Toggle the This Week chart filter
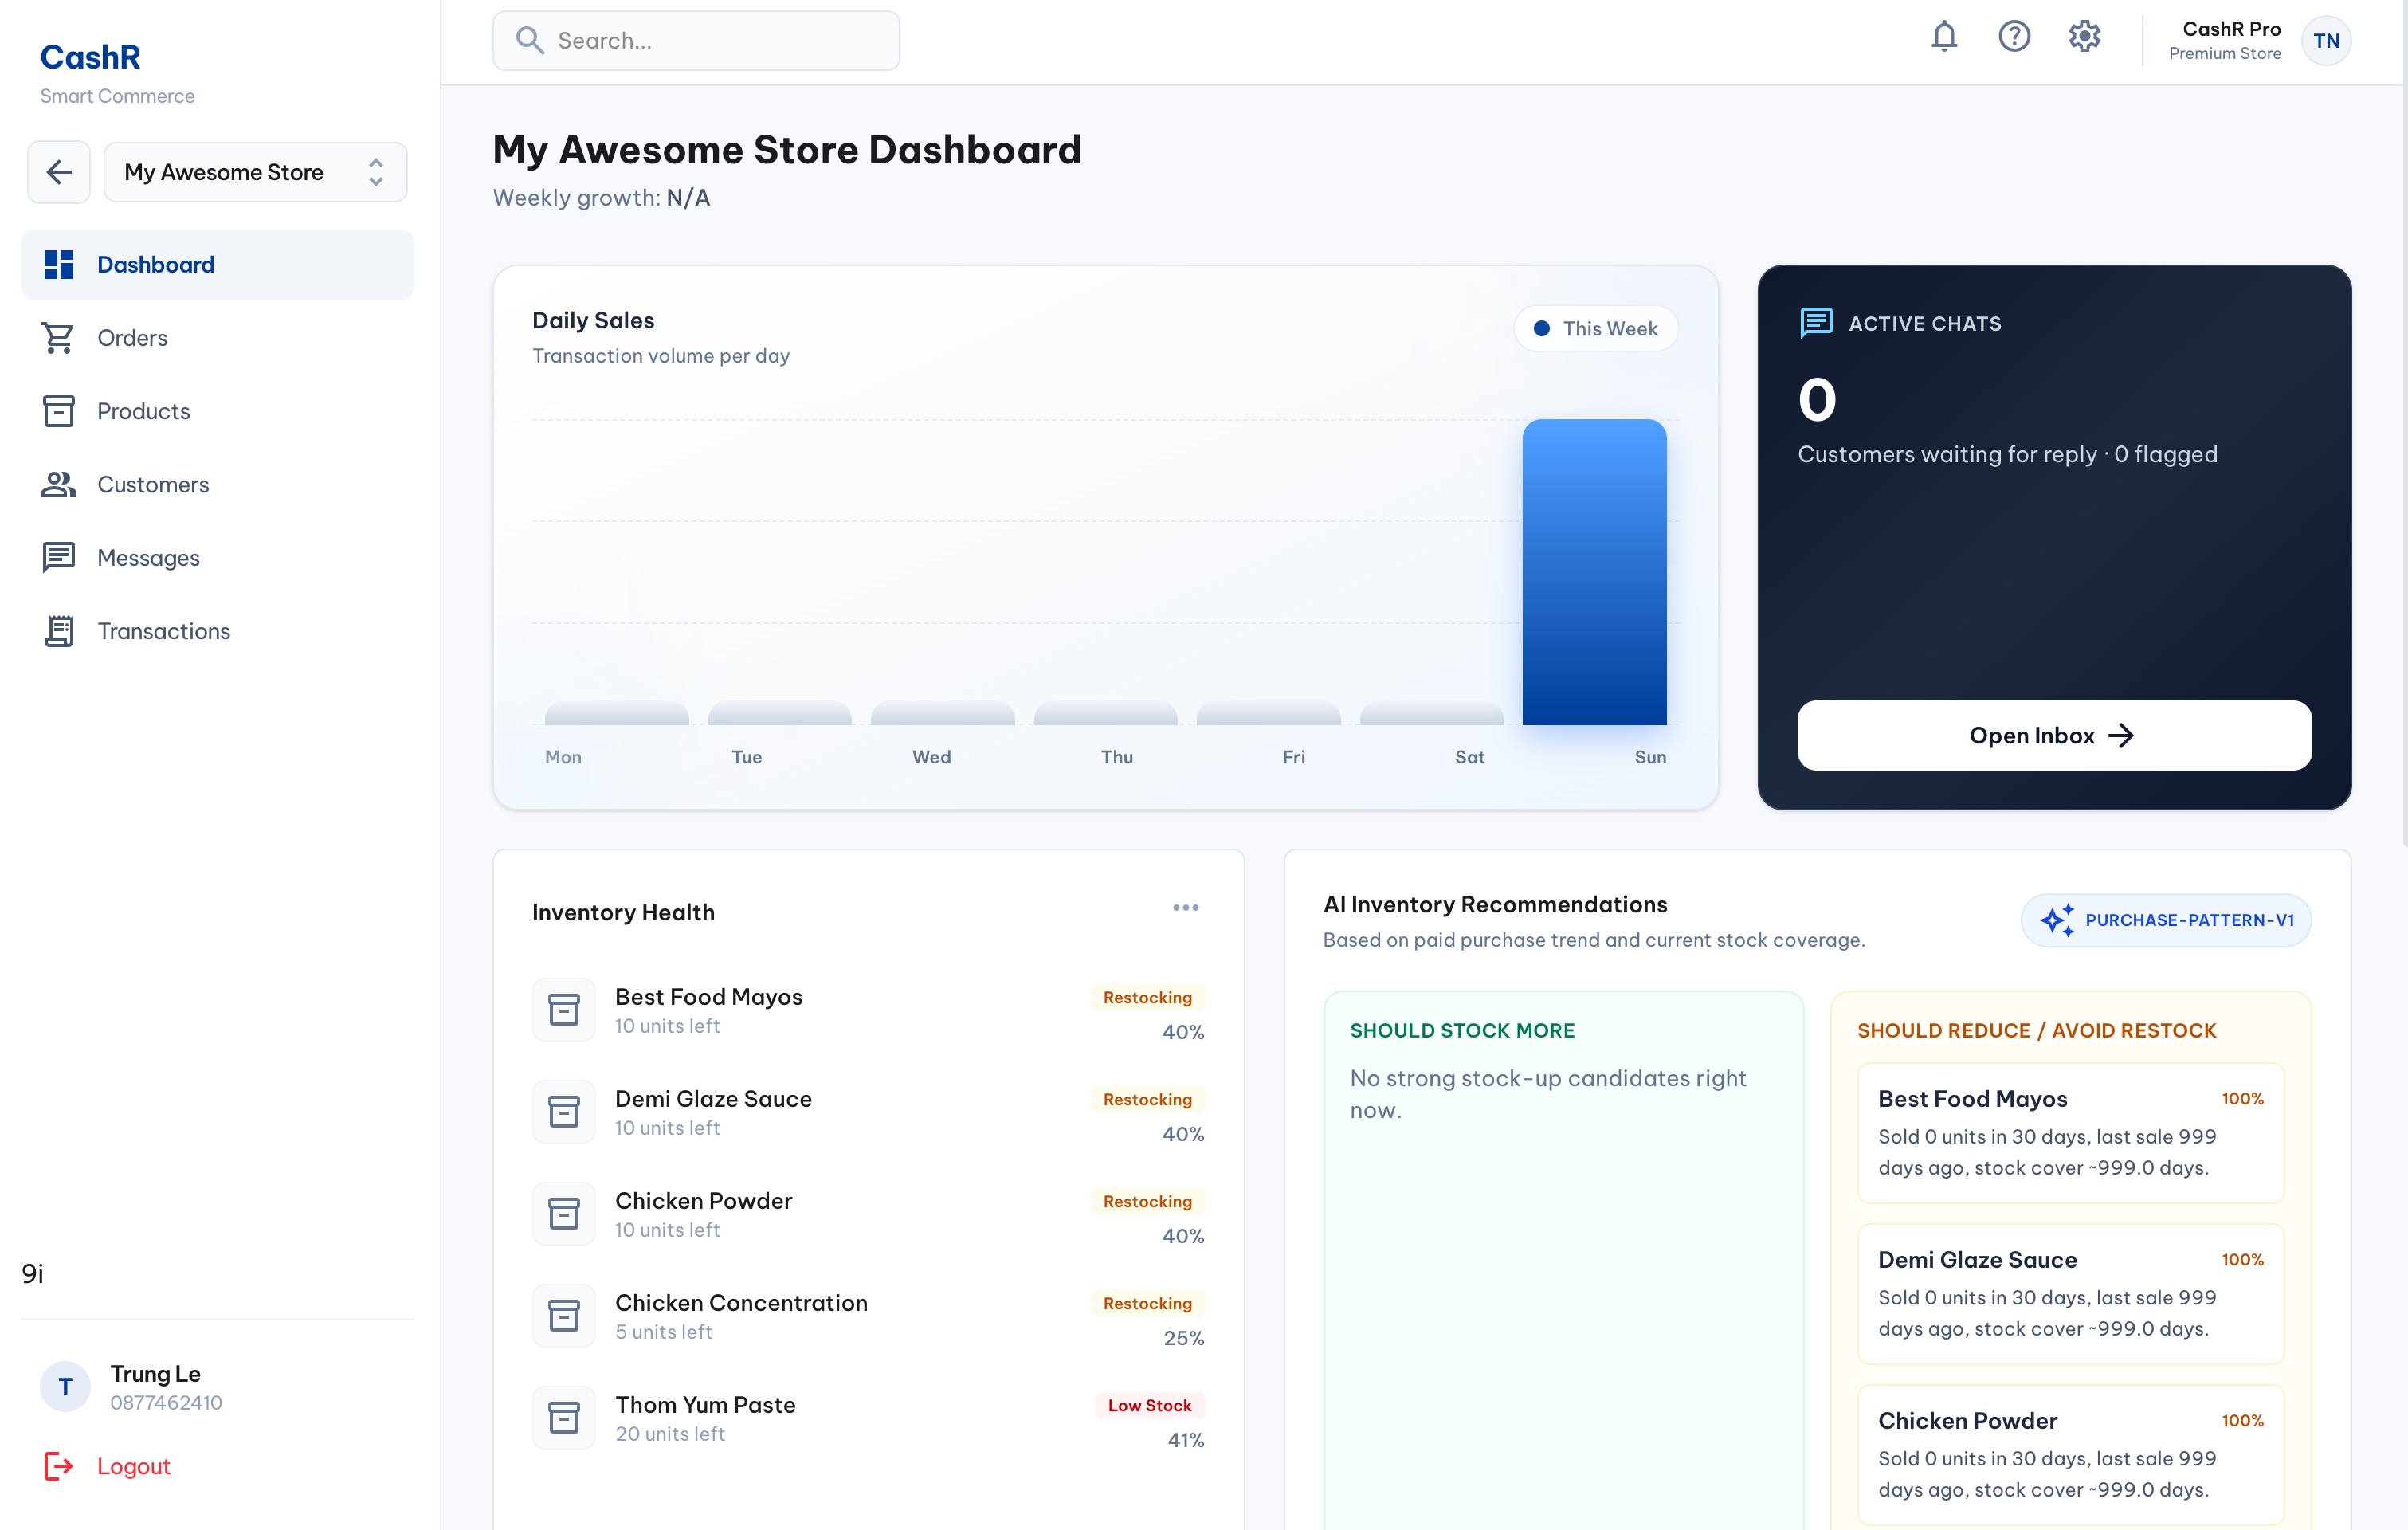This screenshot has width=2408, height=1530. click(1596, 328)
